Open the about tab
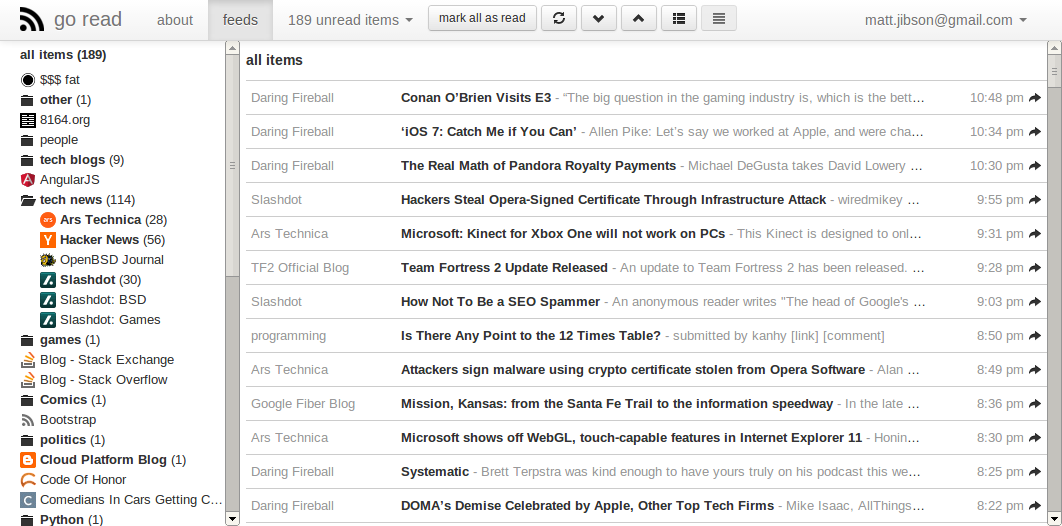The height and width of the screenshot is (526, 1062). point(175,20)
